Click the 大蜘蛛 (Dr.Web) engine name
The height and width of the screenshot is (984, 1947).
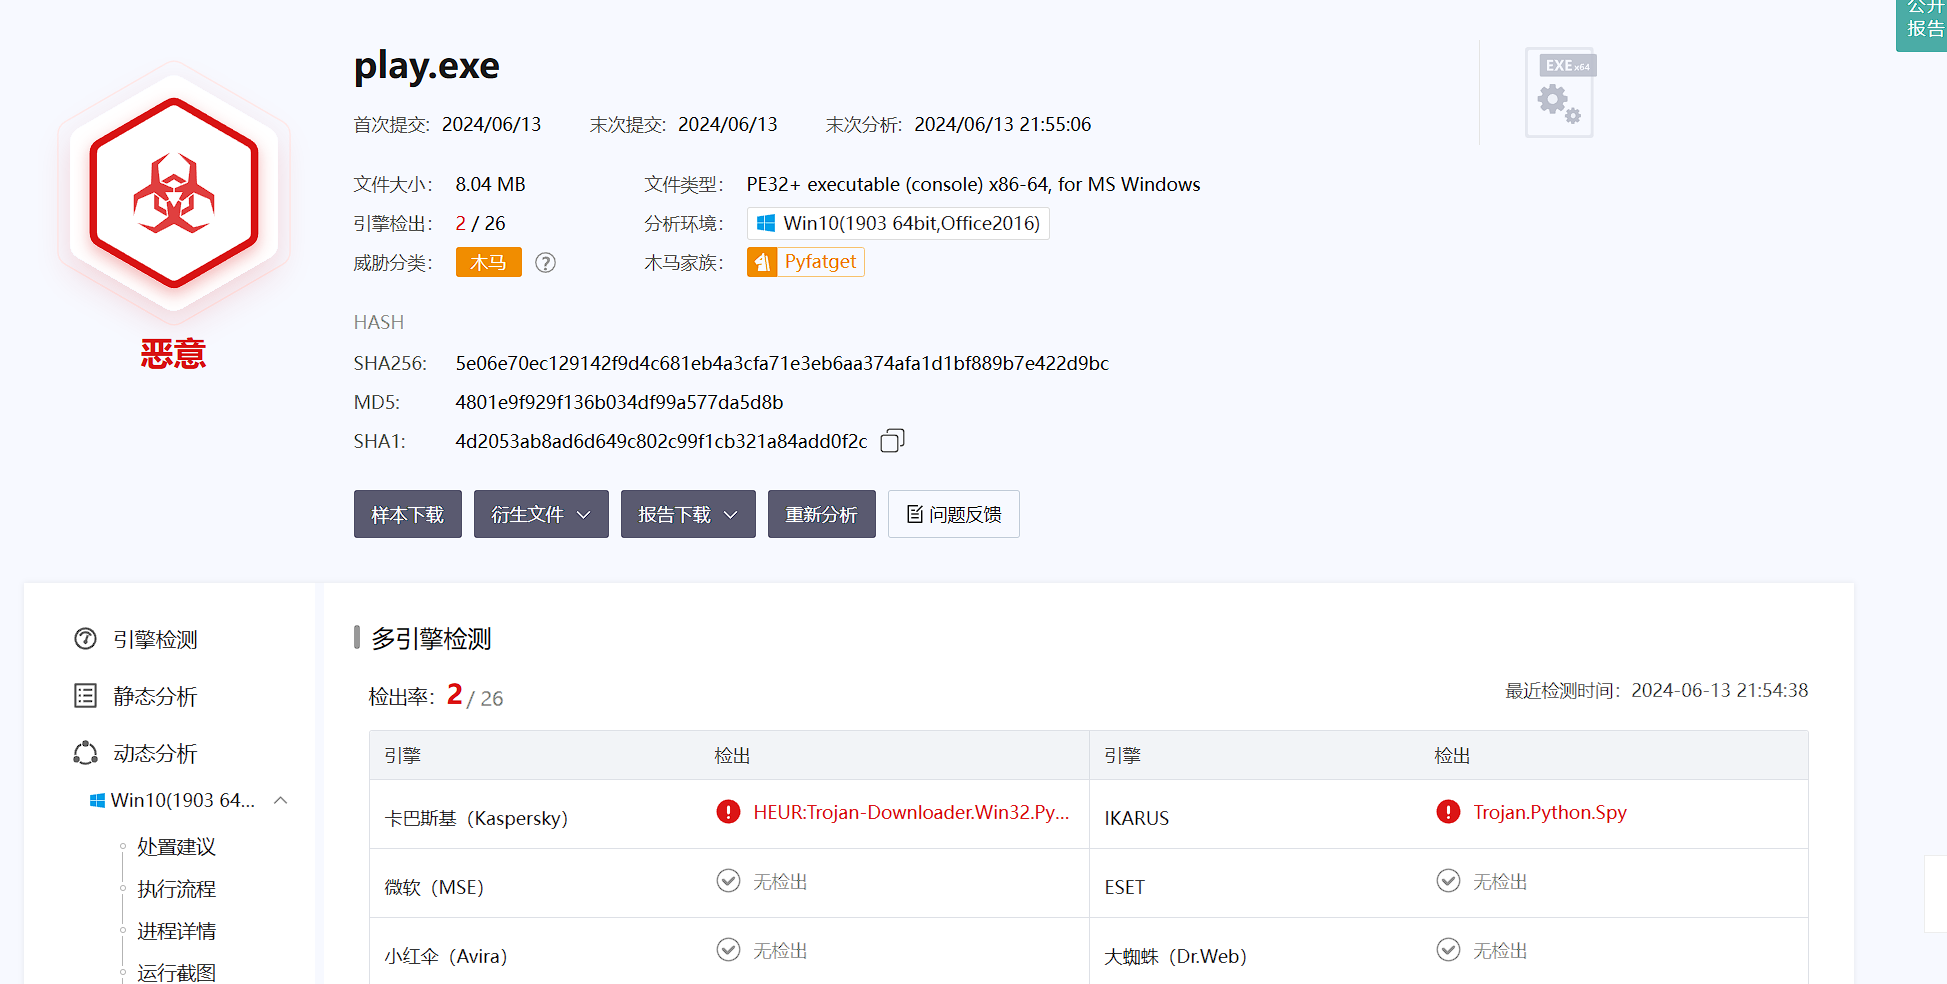click(1176, 956)
